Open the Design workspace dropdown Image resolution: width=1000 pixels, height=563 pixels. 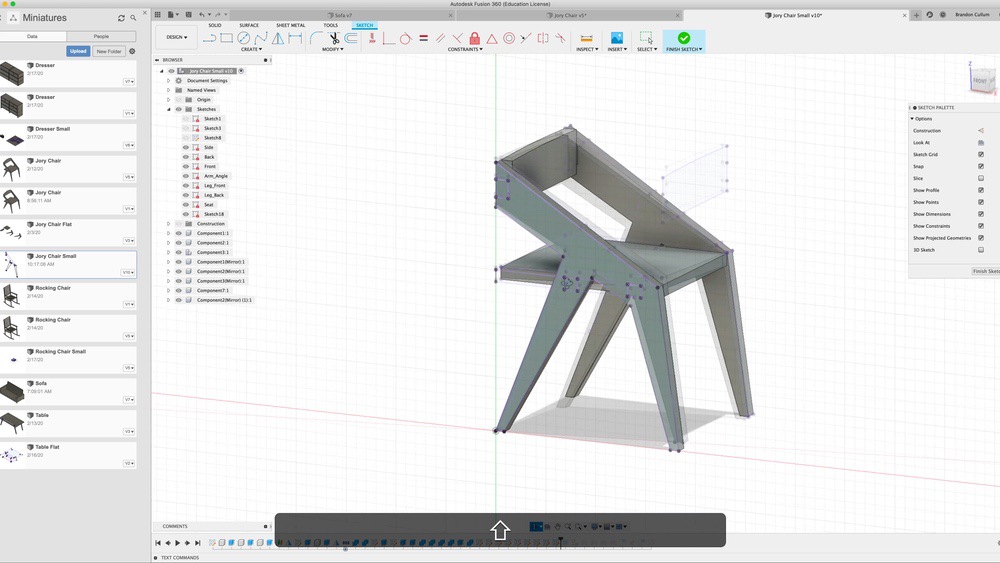pos(176,38)
